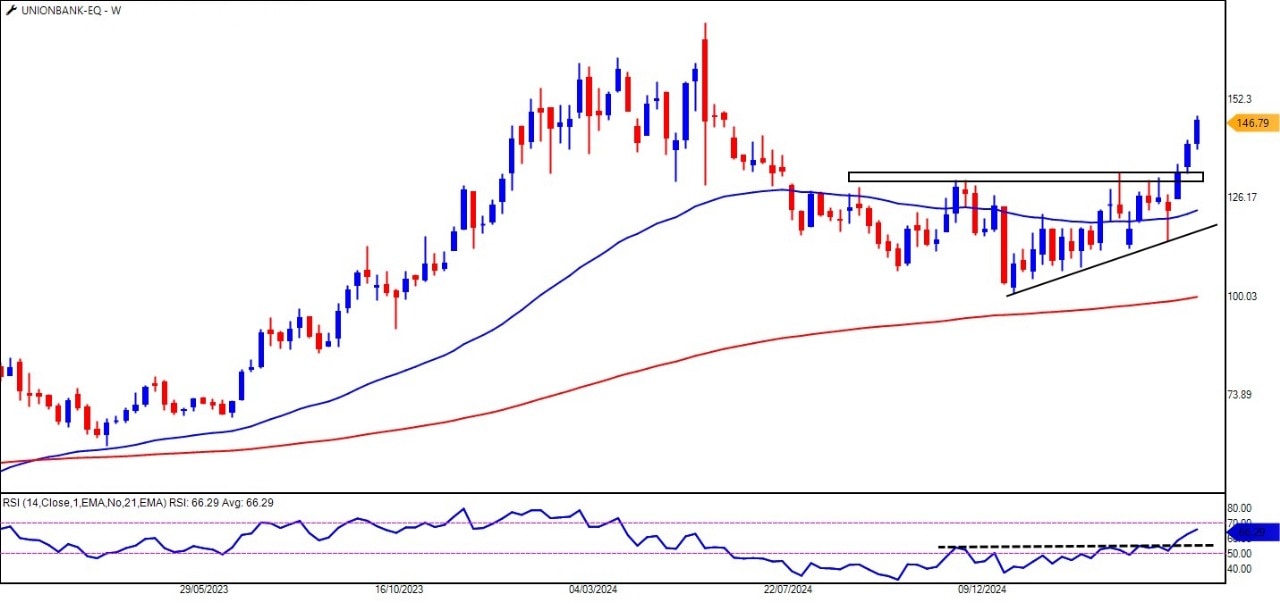Screen dimensions: 1280x602
Task: Click the 16/10/2023 date label
Action: (399, 590)
